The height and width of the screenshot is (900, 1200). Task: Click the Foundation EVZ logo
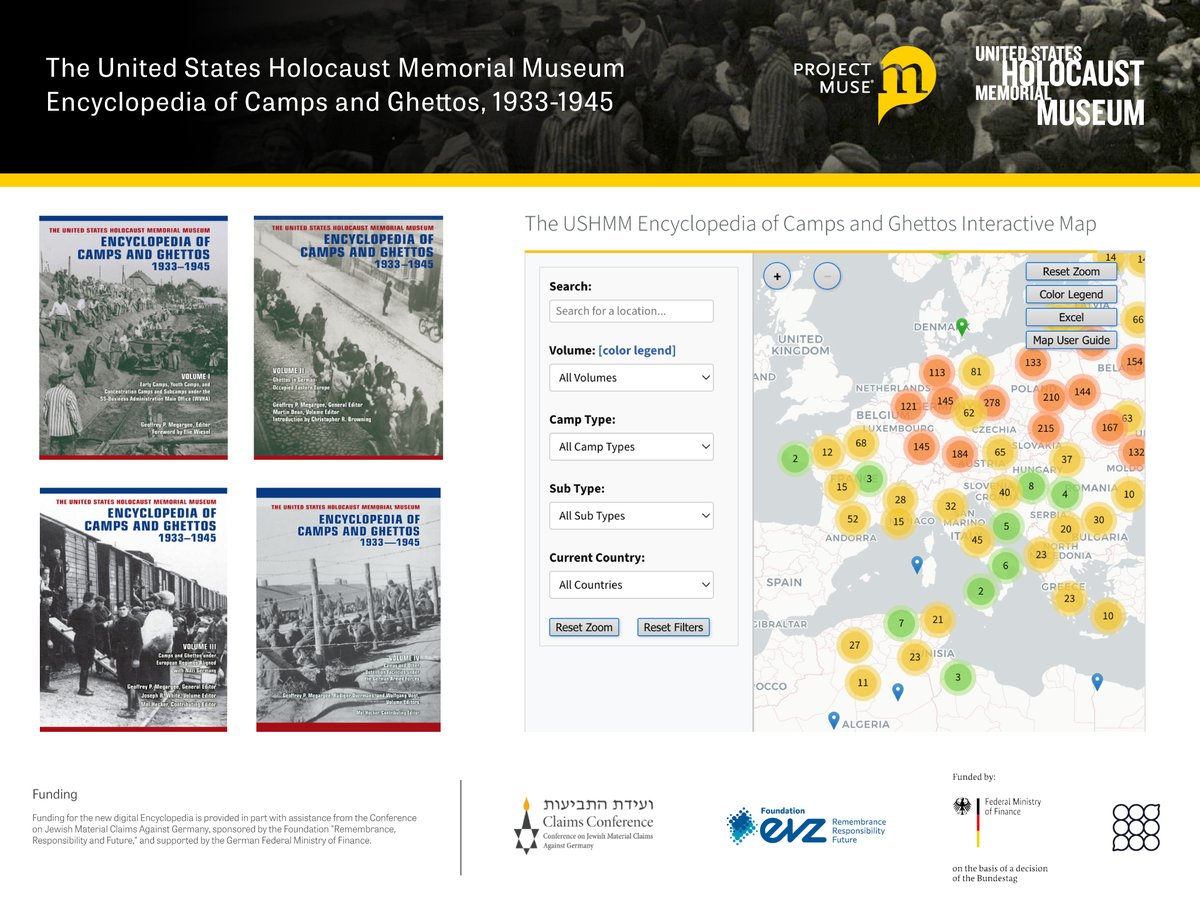(806, 826)
